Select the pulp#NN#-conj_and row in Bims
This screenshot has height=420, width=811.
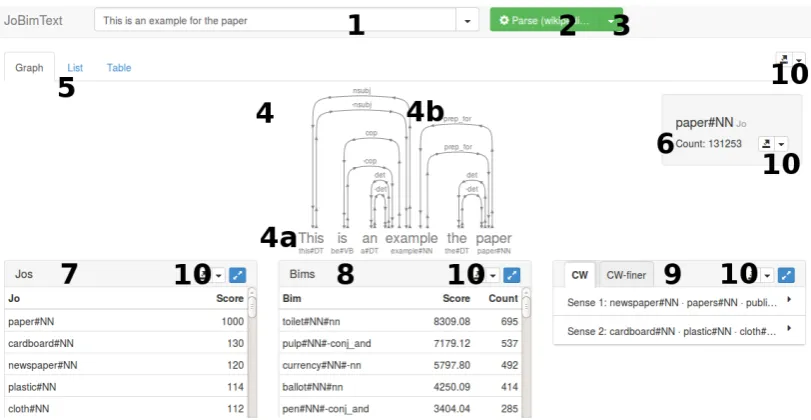(400, 343)
